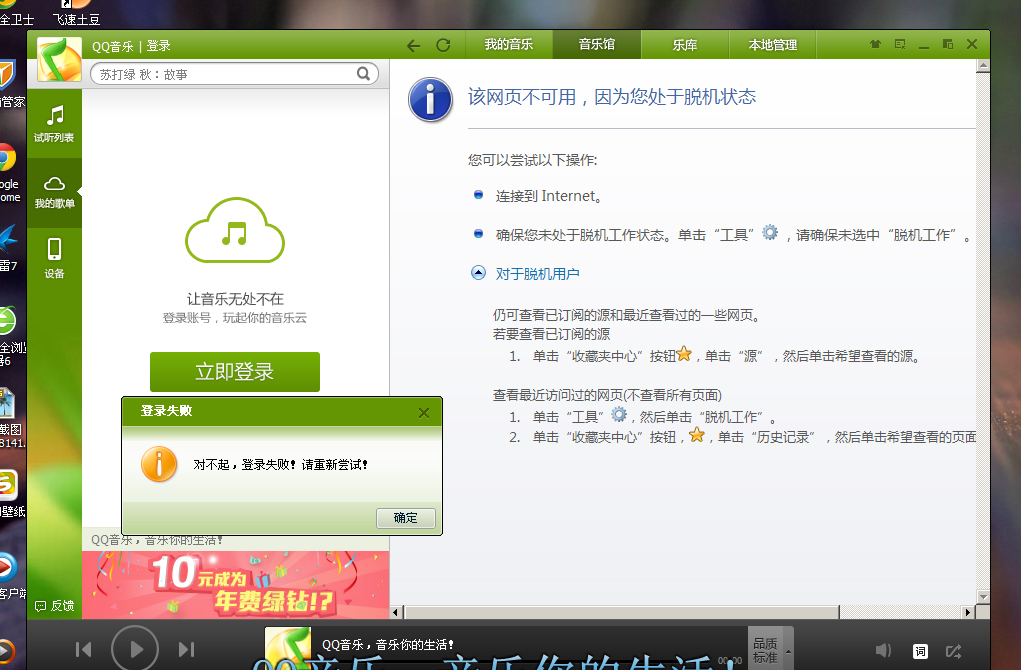Click the search magnifier icon
The height and width of the screenshot is (670, 1021).
[x=363, y=74]
